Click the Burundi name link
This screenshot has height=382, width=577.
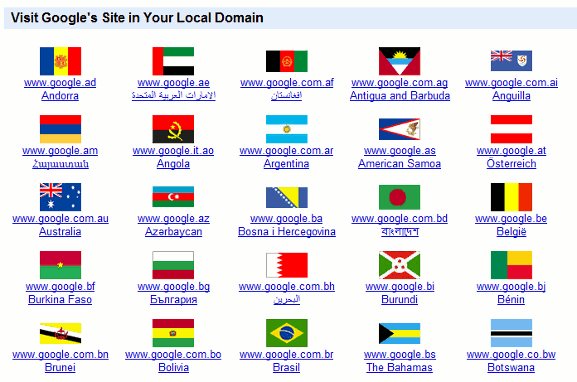[x=399, y=300]
